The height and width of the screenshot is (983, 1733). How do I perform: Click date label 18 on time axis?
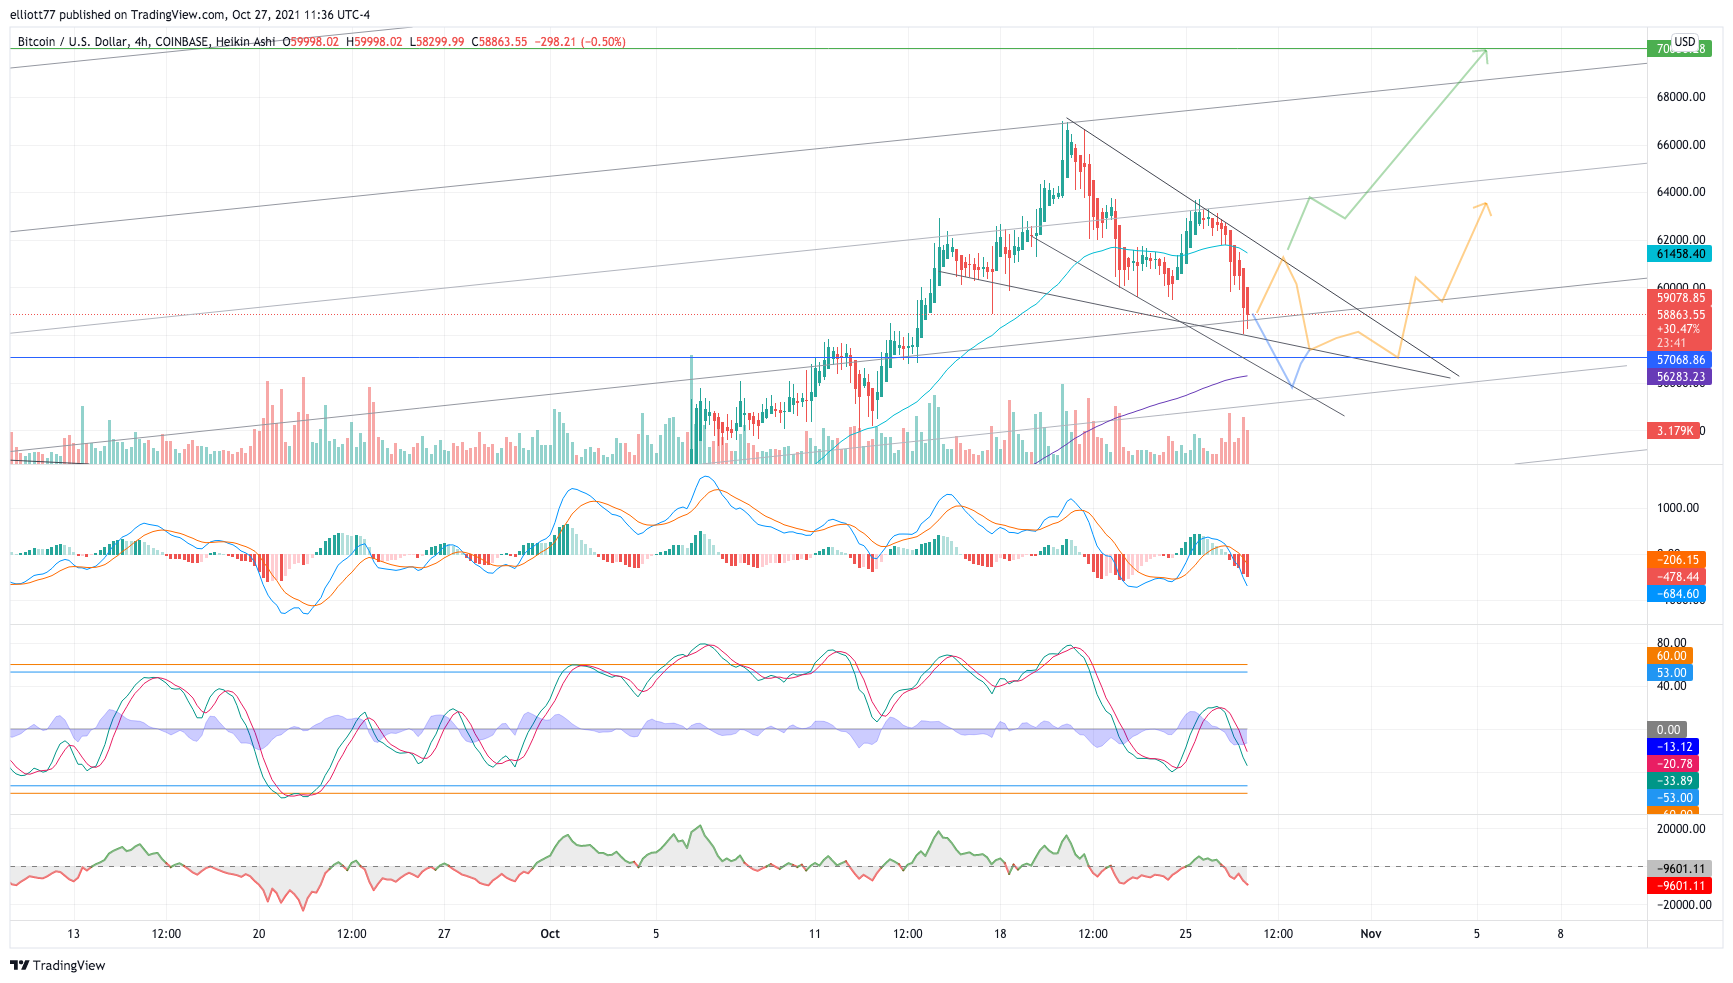pos(1000,934)
